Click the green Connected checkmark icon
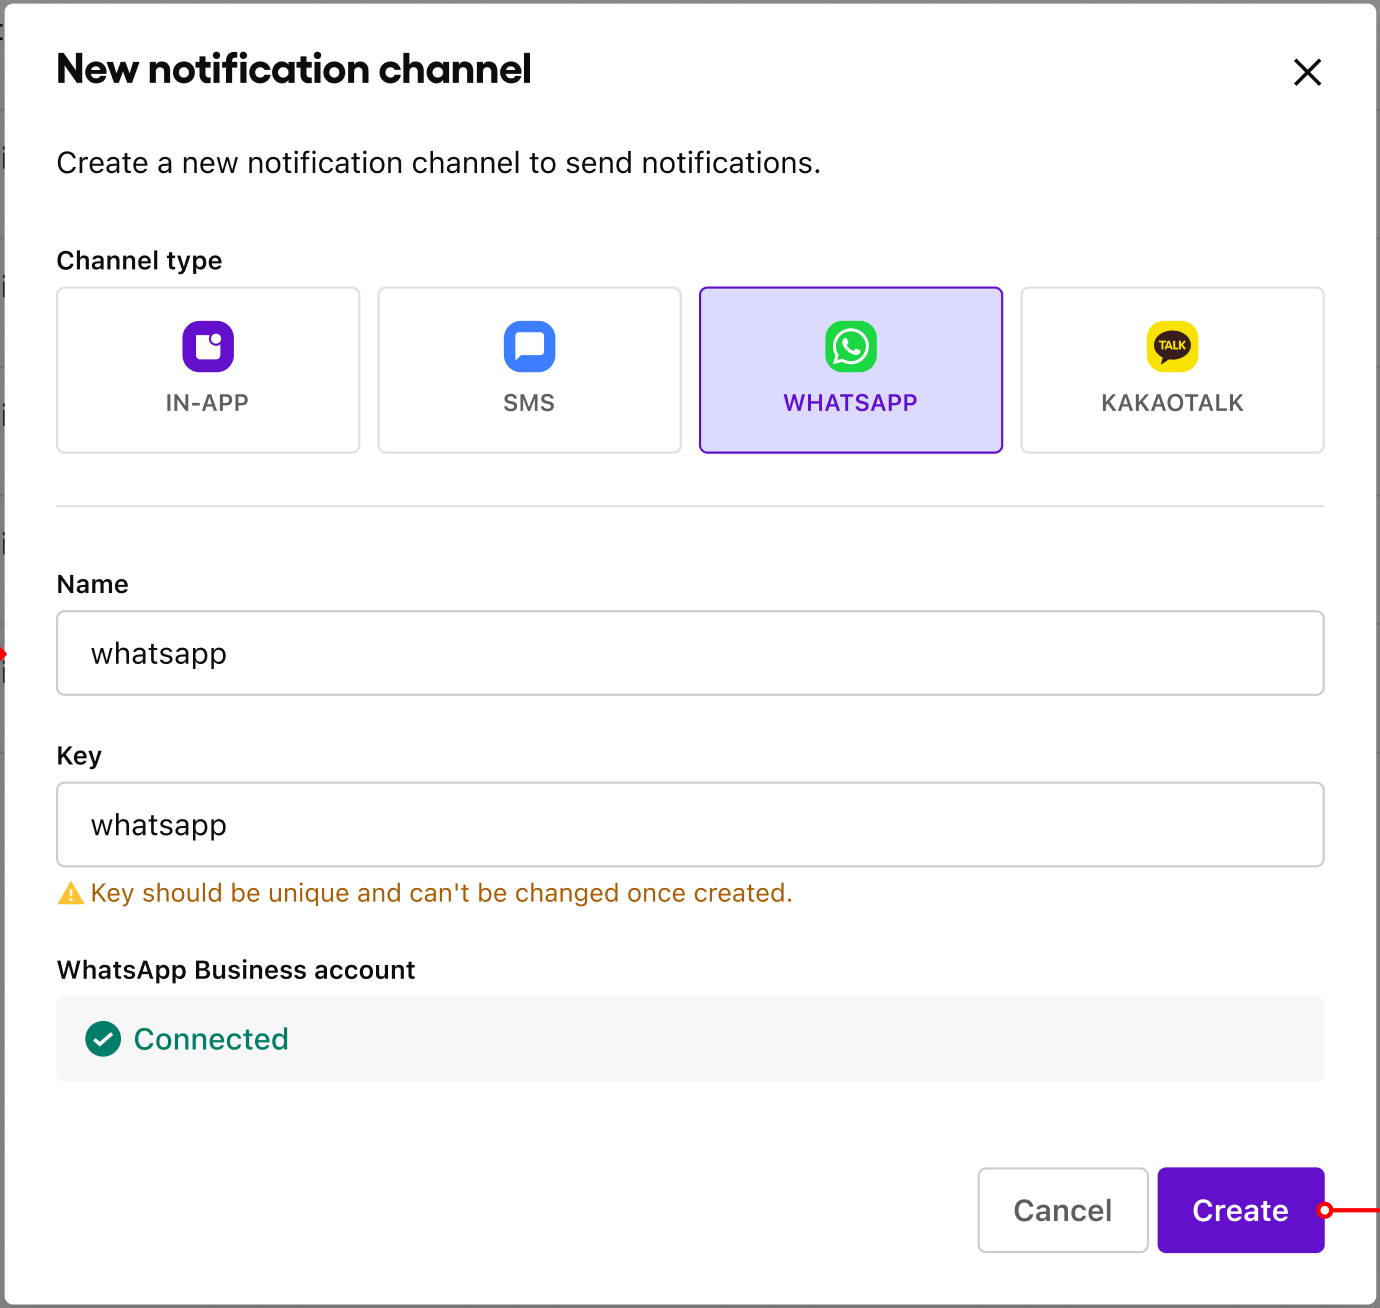Viewport: 1380px width, 1308px height. [x=103, y=1039]
